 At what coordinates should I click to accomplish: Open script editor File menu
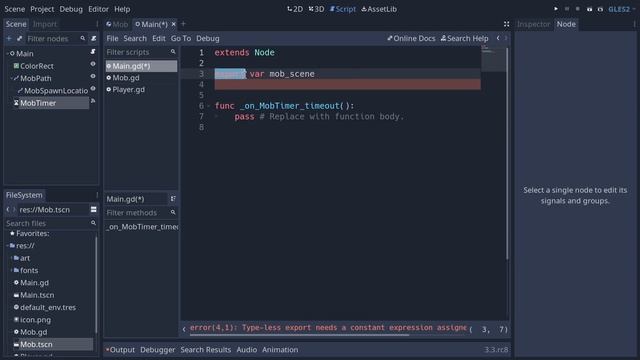[112, 38]
